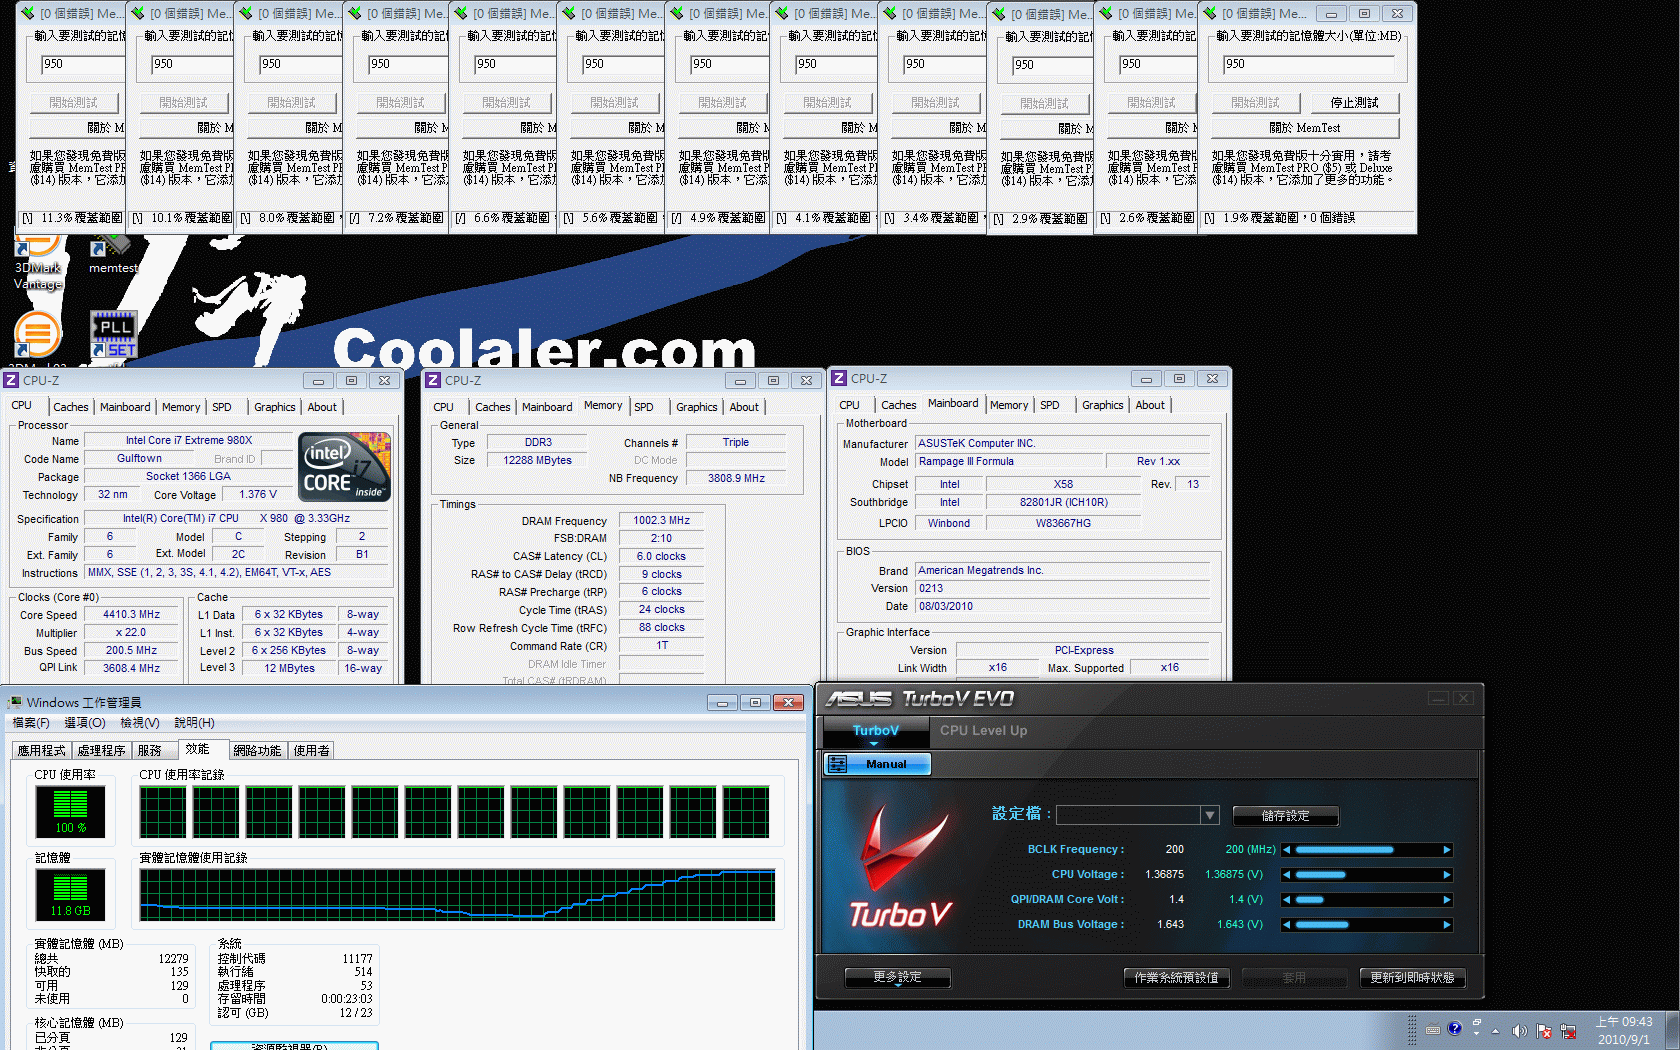Open the 選項(O) menu in Task Manager
This screenshot has width=1680, height=1050.
coord(85,723)
